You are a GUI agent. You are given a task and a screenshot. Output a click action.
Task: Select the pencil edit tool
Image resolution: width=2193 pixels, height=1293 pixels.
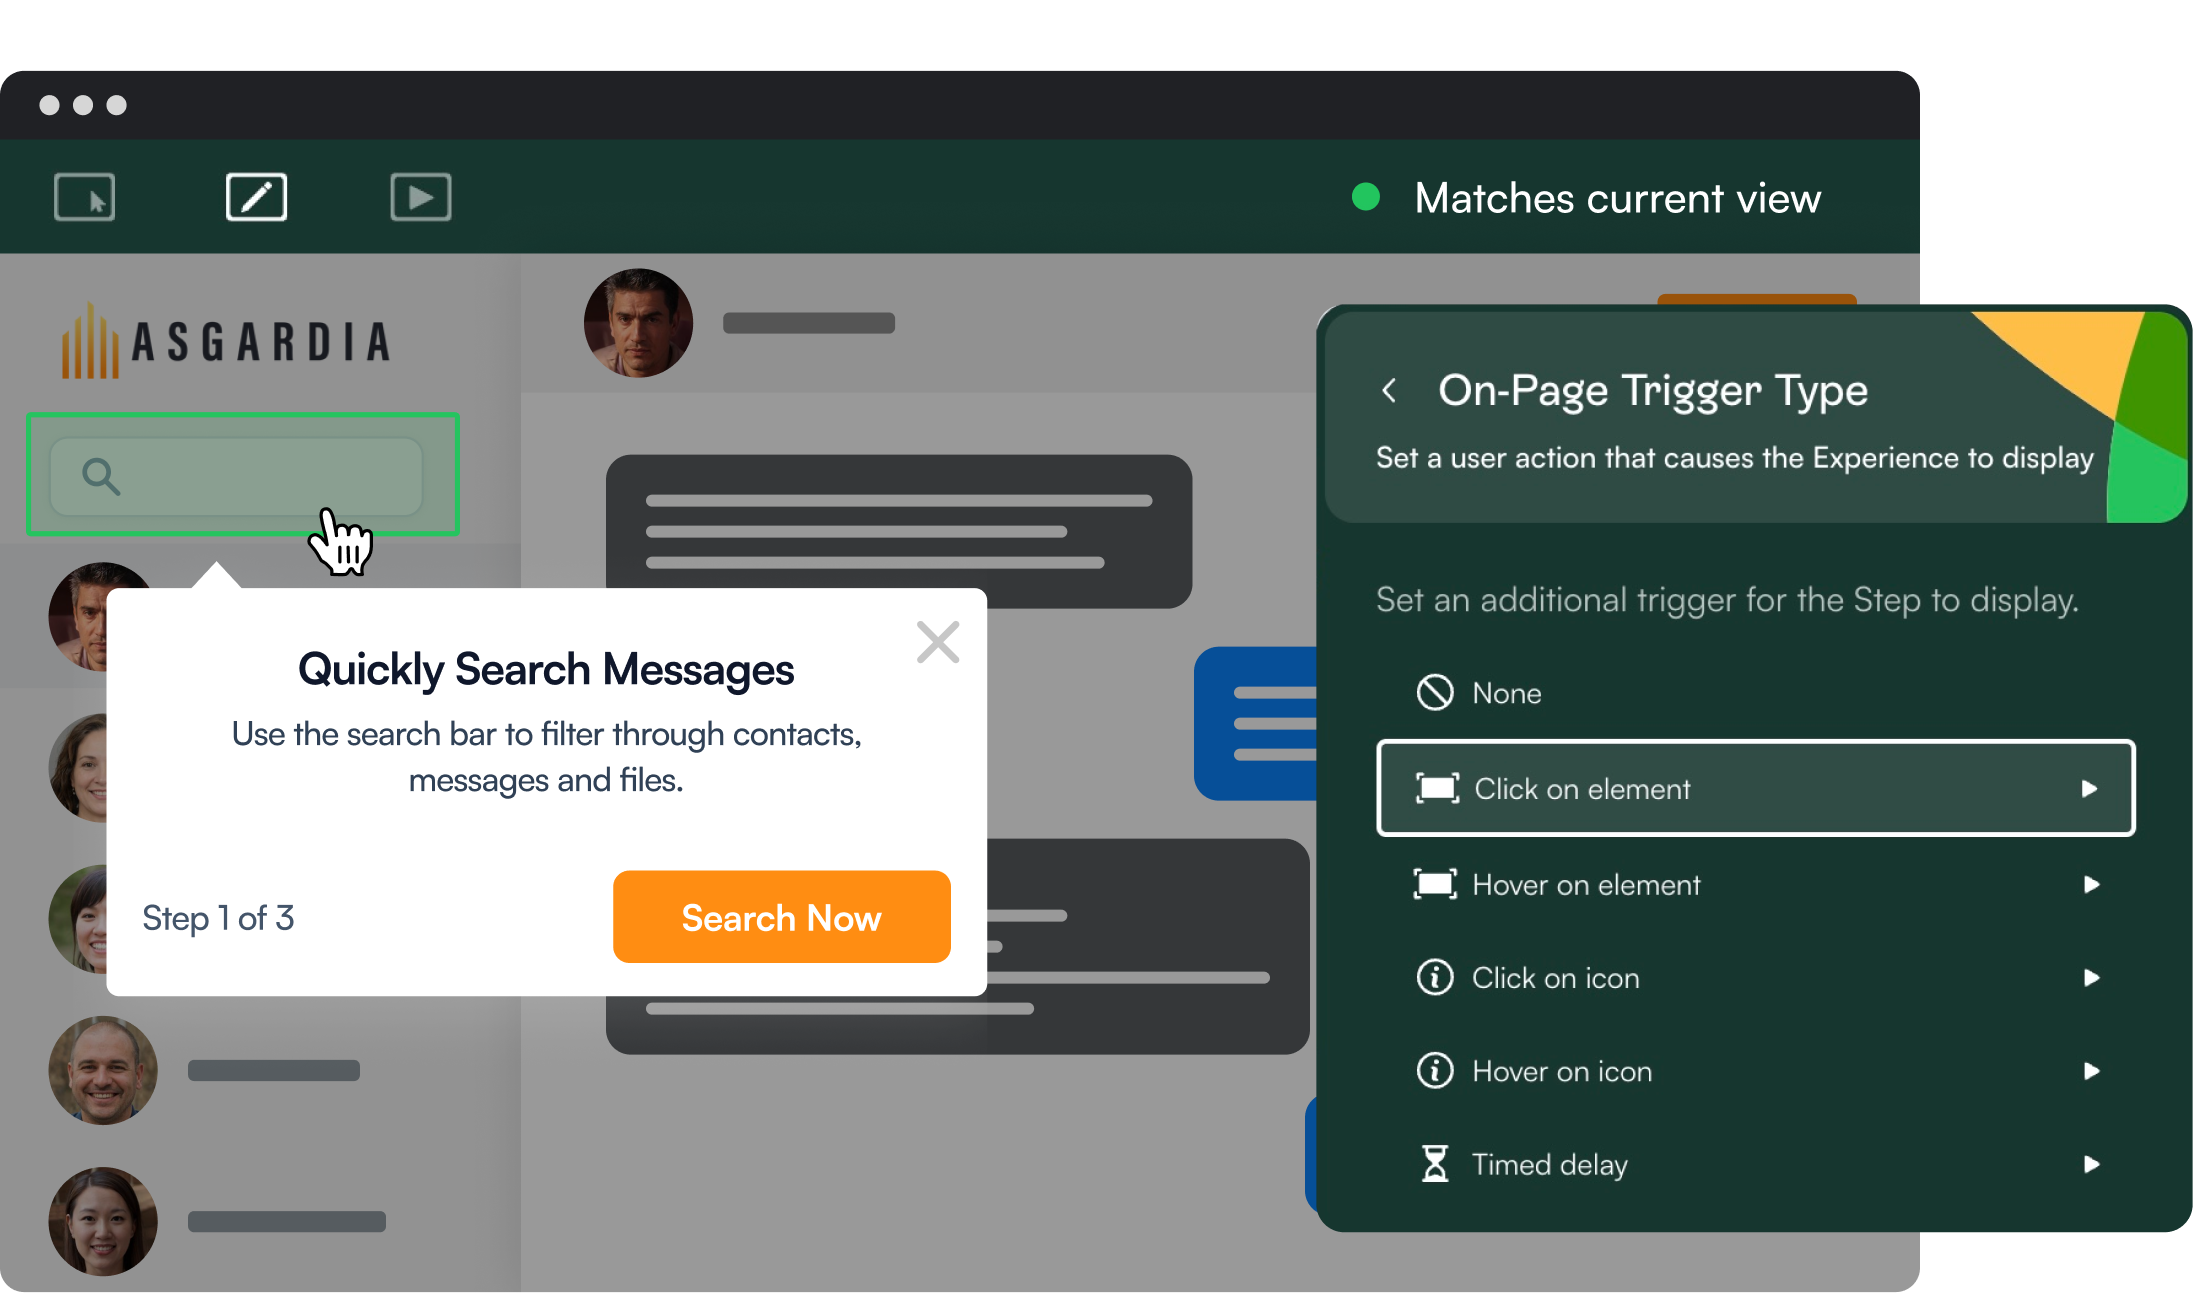[256, 196]
